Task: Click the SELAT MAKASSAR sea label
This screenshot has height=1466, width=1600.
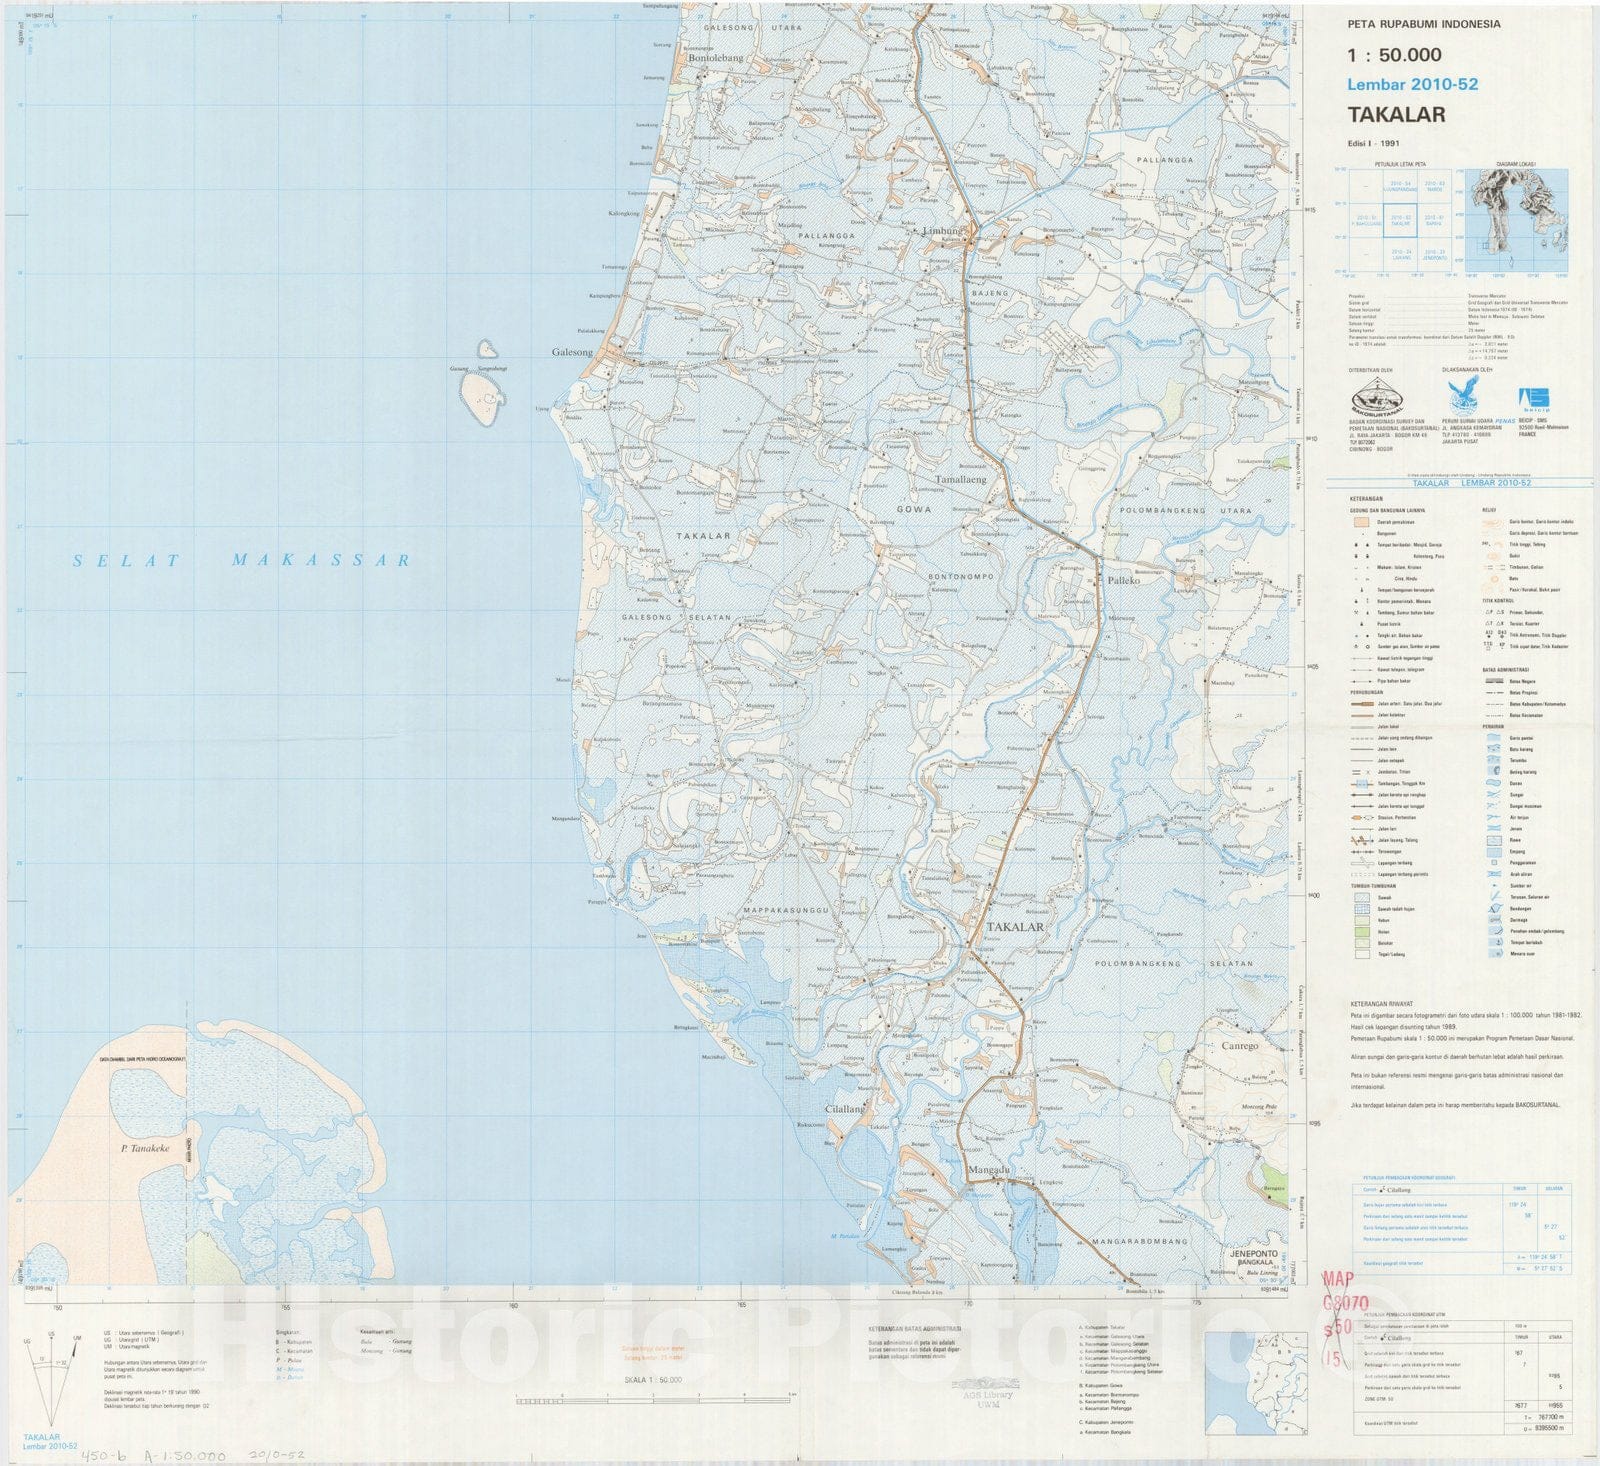Action: [241, 561]
